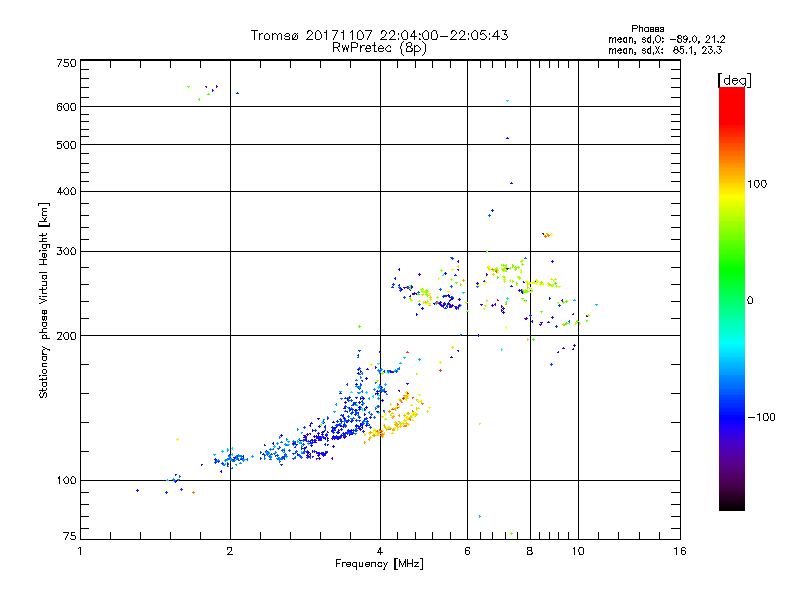The width and height of the screenshot is (800, 600).
Task: Click the y-axis '75' tick label
Action: click(69, 536)
